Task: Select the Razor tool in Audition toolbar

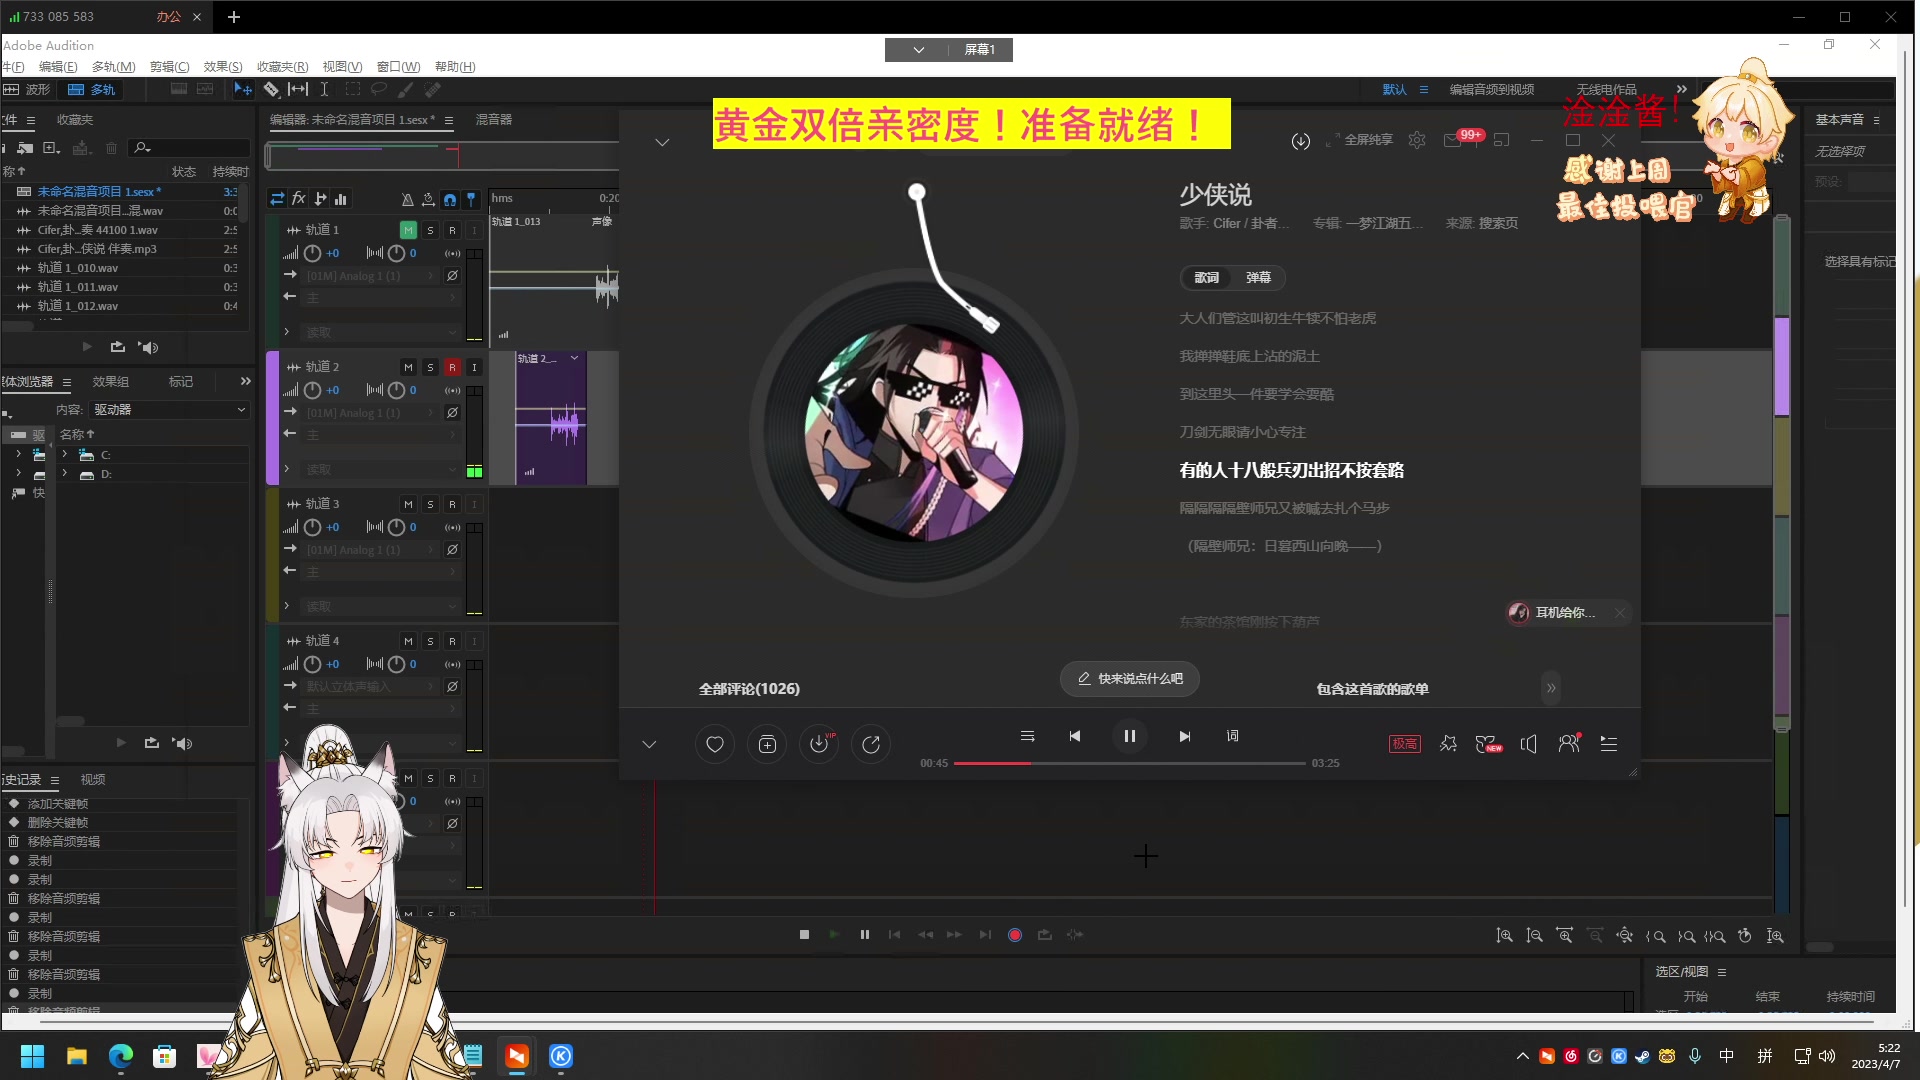Action: tap(271, 90)
